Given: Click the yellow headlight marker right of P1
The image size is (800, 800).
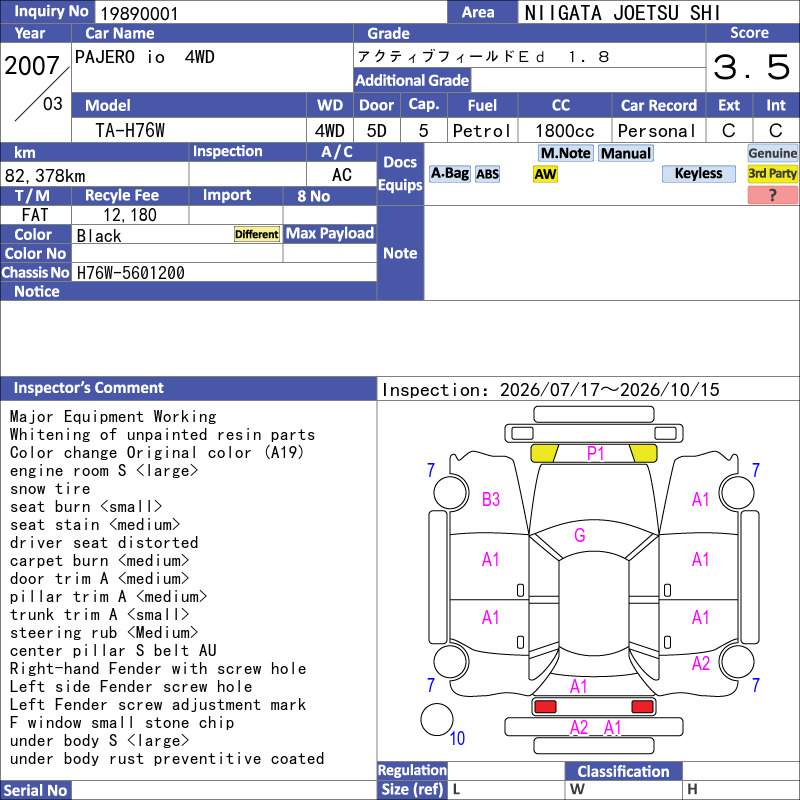Looking at the screenshot, I should (643, 453).
